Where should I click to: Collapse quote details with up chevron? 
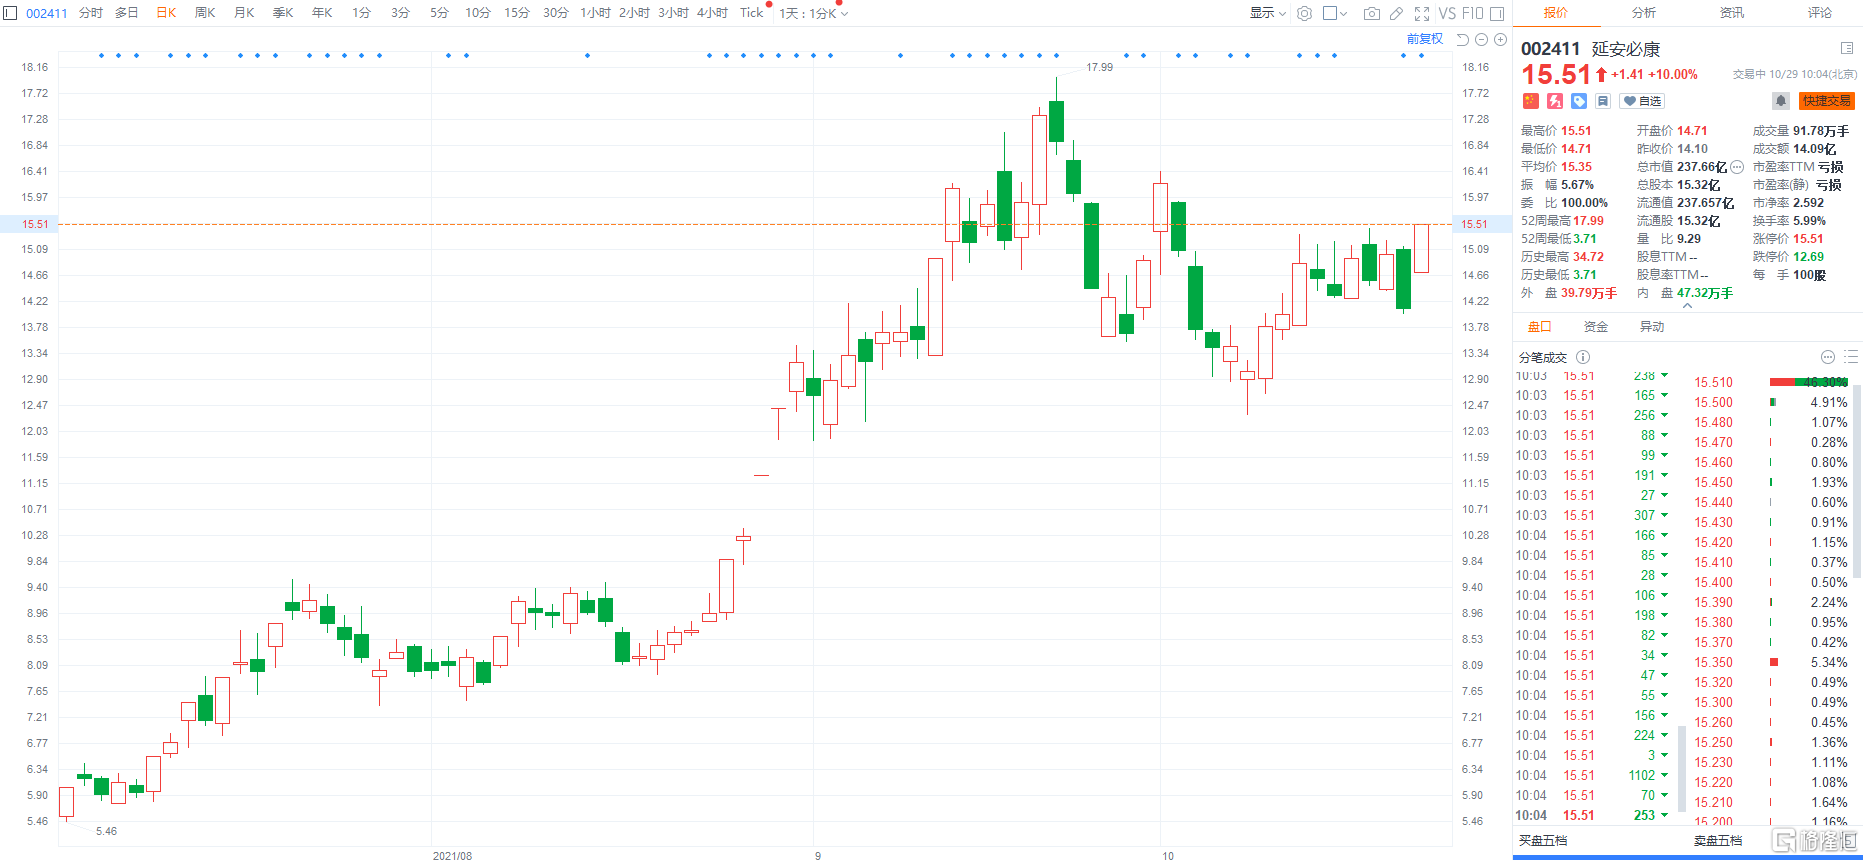(x=1687, y=306)
